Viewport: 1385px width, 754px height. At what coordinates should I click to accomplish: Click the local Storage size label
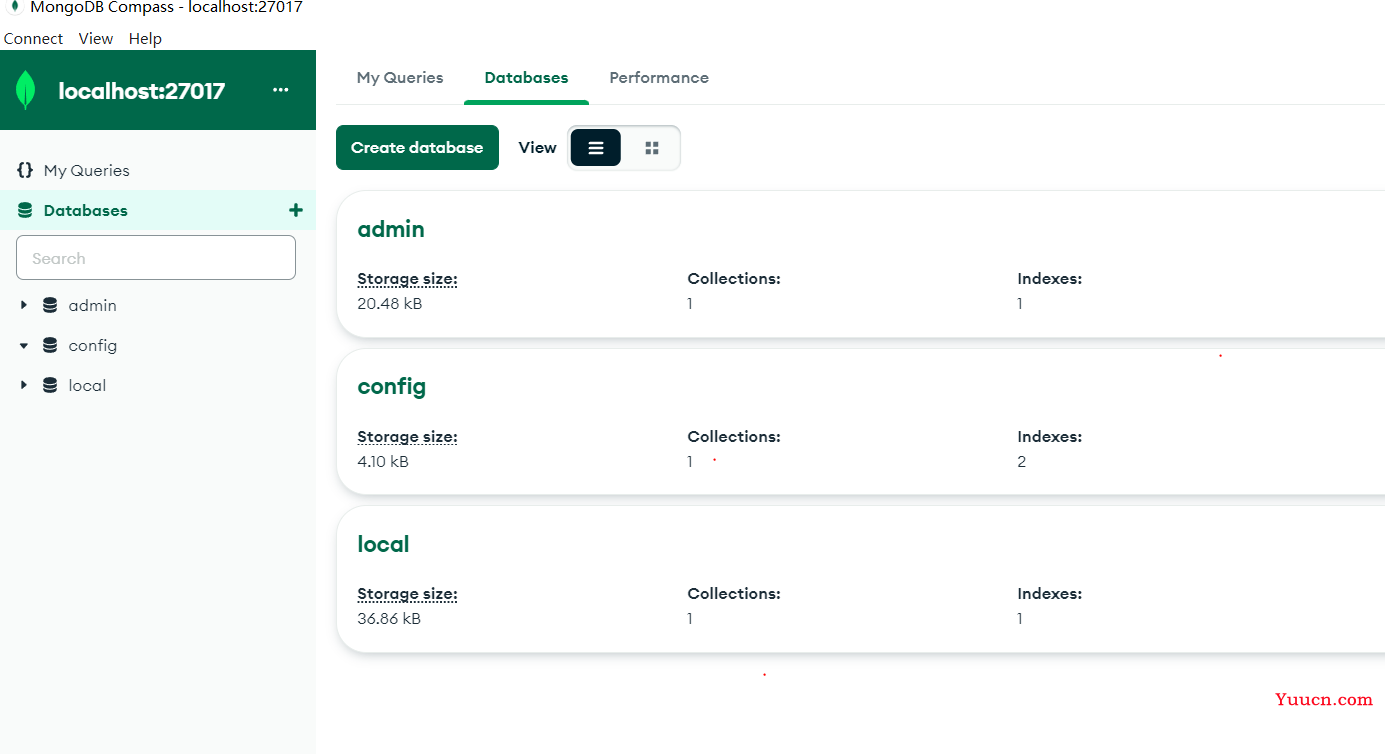pyautogui.click(x=407, y=594)
